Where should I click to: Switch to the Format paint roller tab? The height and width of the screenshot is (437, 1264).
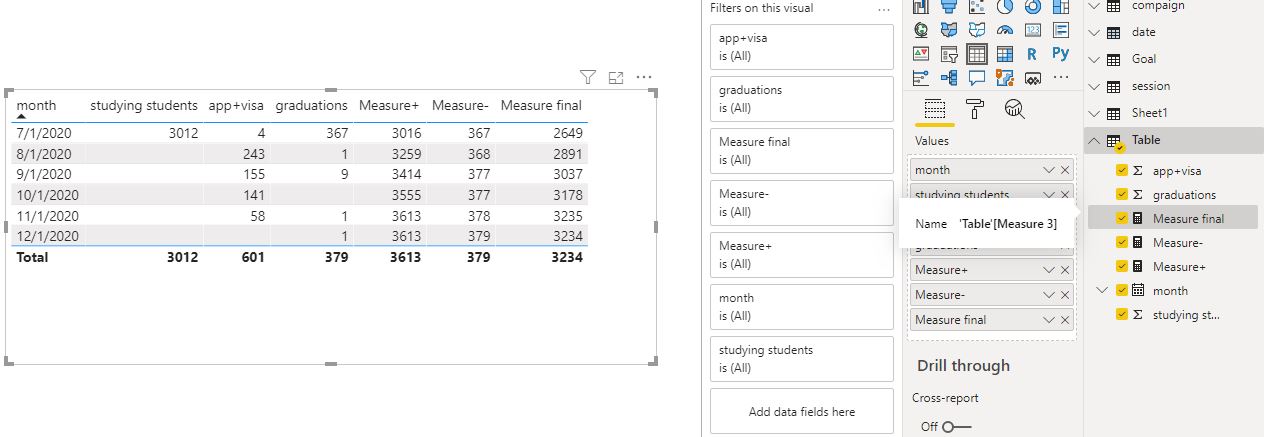point(974,109)
